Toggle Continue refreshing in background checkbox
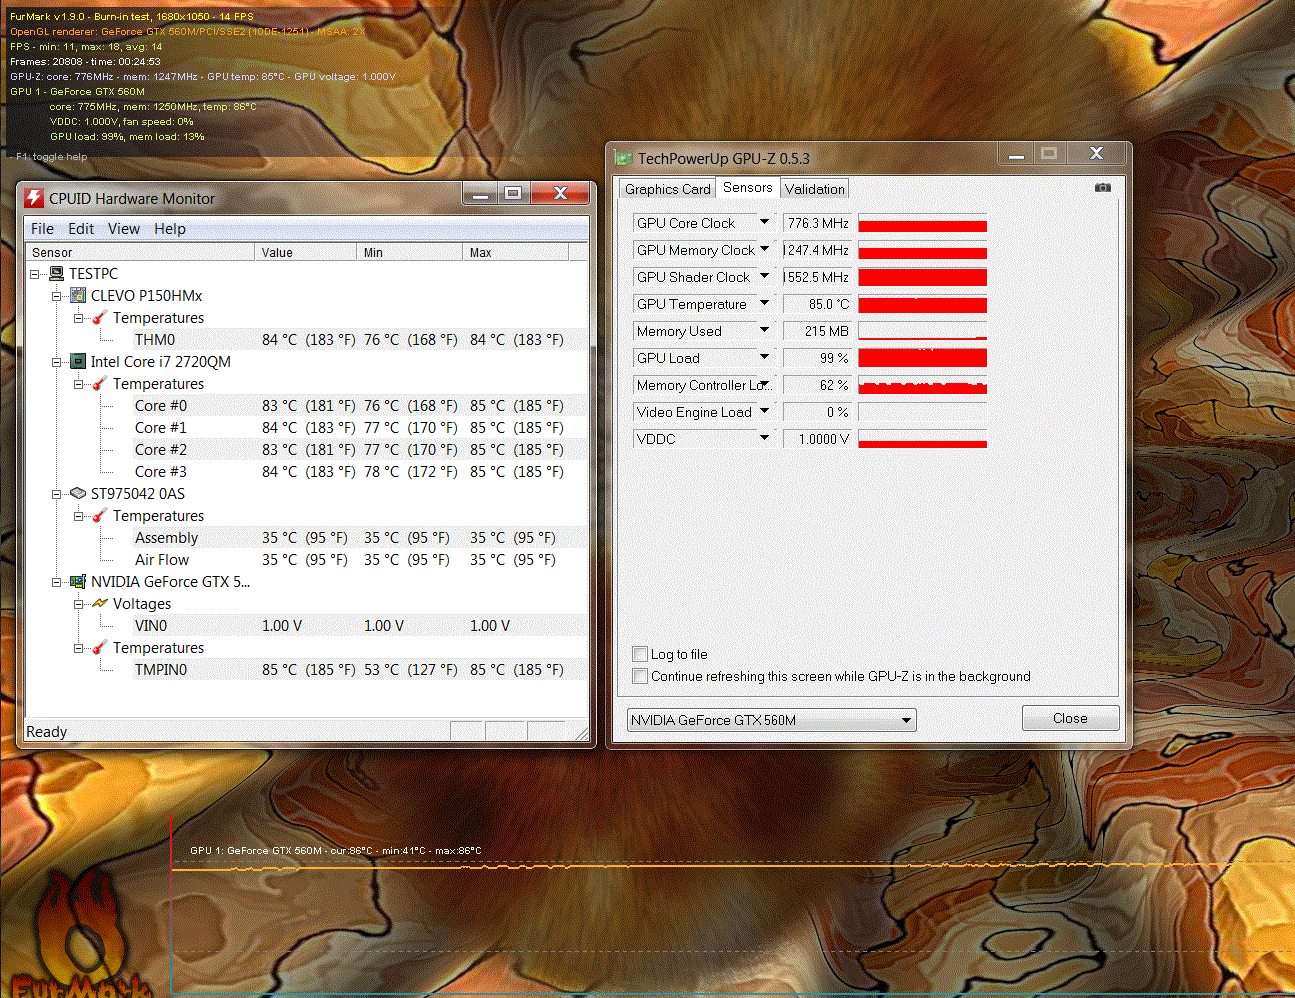Screen dimensions: 1295x998 [x=640, y=676]
